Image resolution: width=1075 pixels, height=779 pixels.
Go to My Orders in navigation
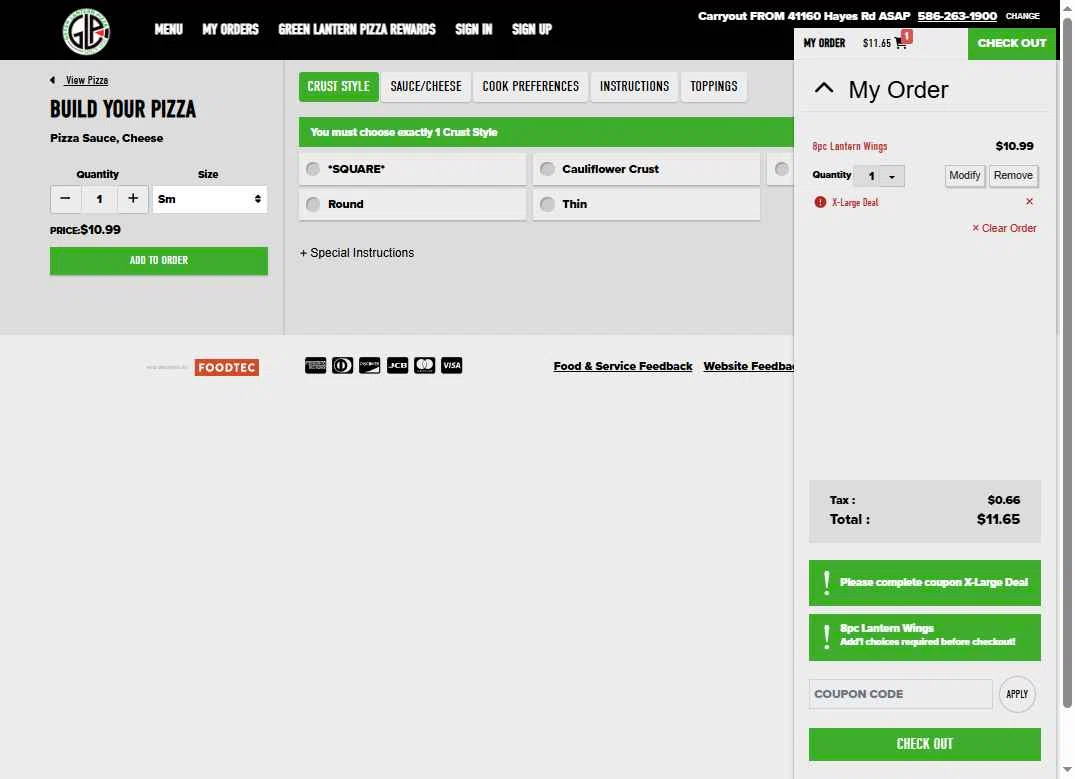[x=230, y=29]
